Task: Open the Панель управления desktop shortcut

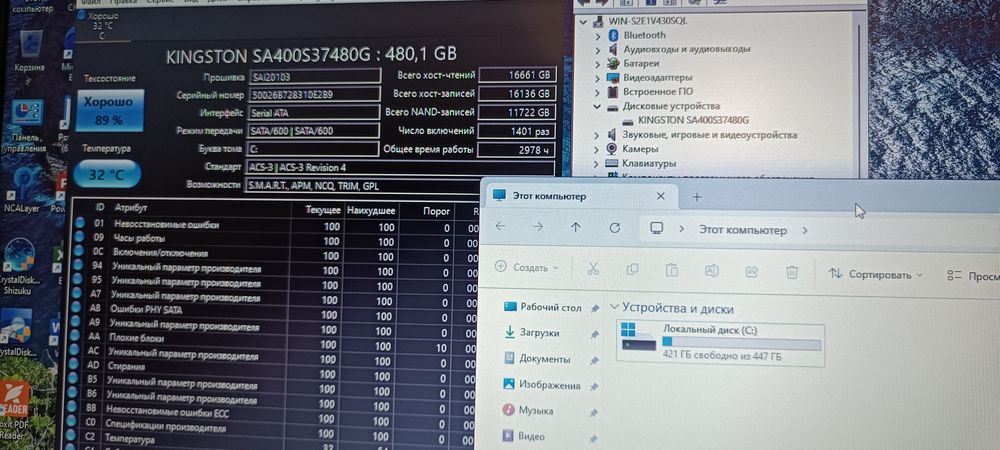Action: (x=28, y=126)
